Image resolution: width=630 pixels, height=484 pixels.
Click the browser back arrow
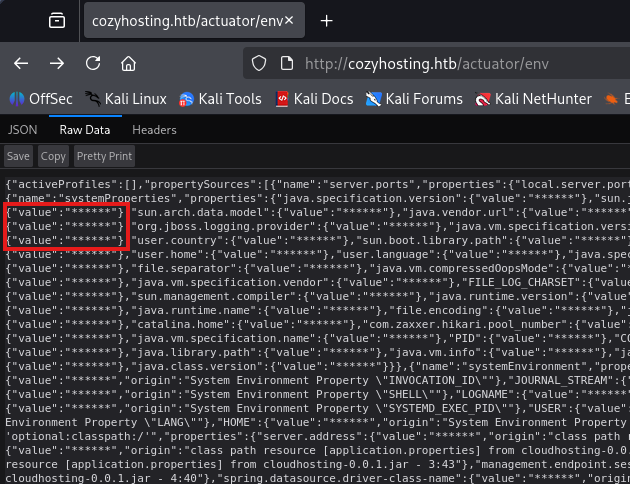click(21, 63)
